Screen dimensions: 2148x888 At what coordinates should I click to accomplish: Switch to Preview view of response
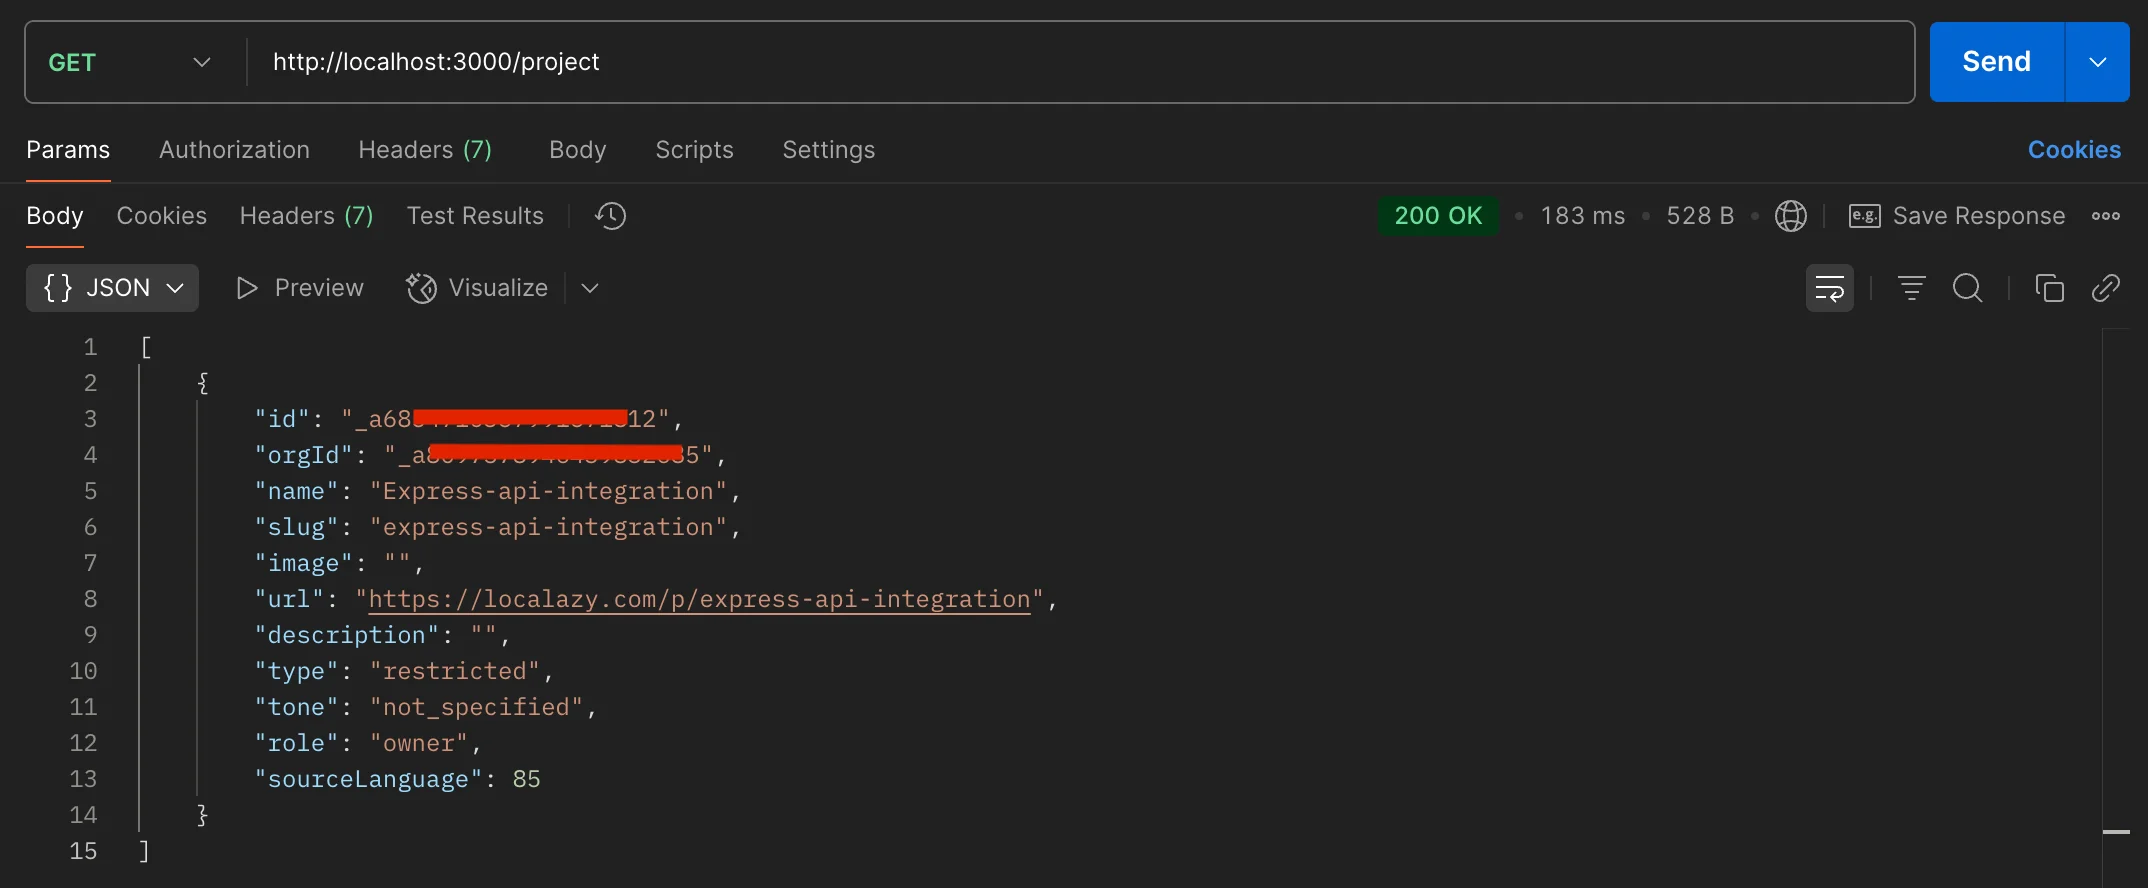coord(300,288)
